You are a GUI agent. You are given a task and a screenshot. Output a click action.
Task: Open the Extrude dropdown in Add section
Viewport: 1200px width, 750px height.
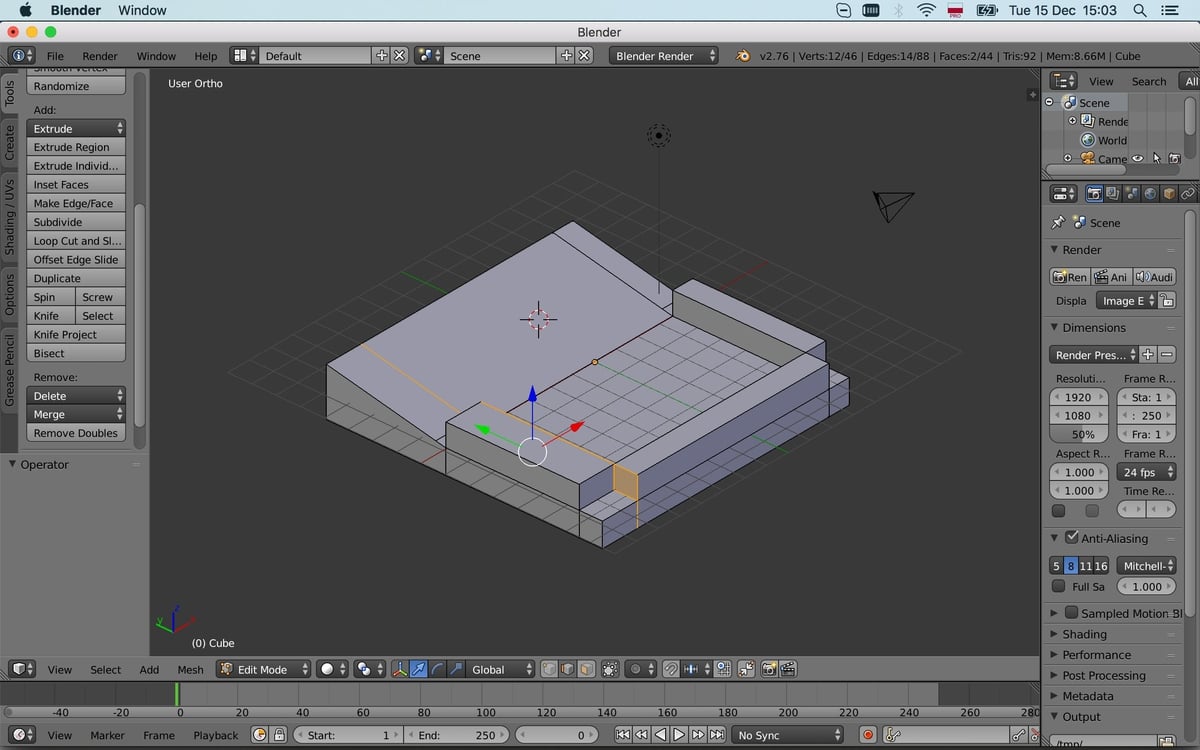pyautogui.click(x=76, y=128)
